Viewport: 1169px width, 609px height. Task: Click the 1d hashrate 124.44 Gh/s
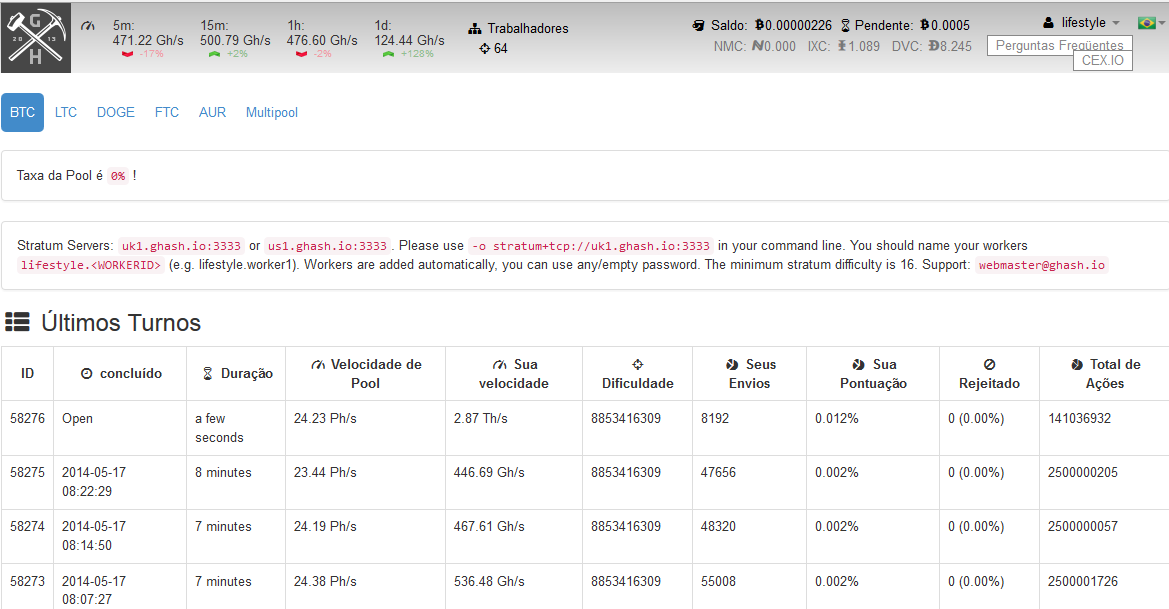409,40
